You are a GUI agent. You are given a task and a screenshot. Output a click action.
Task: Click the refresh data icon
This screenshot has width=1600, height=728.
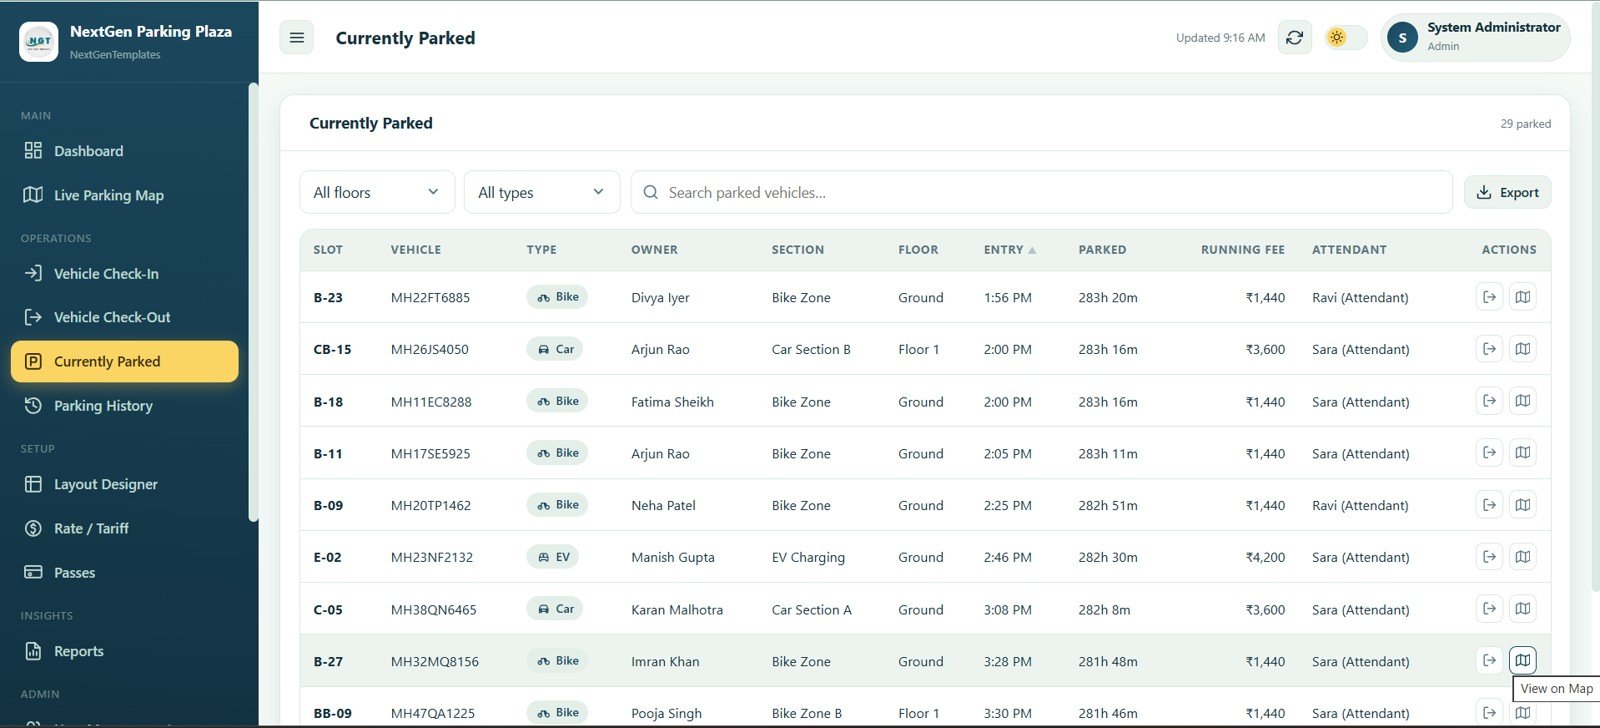(x=1295, y=38)
